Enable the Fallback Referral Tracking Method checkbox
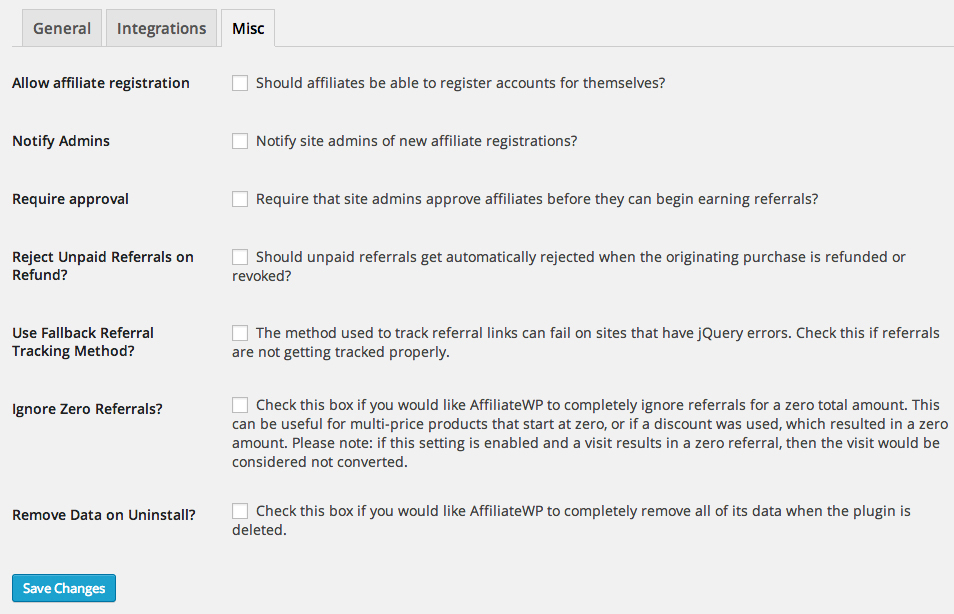Image resolution: width=954 pixels, height=614 pixels. click(240, 333)
